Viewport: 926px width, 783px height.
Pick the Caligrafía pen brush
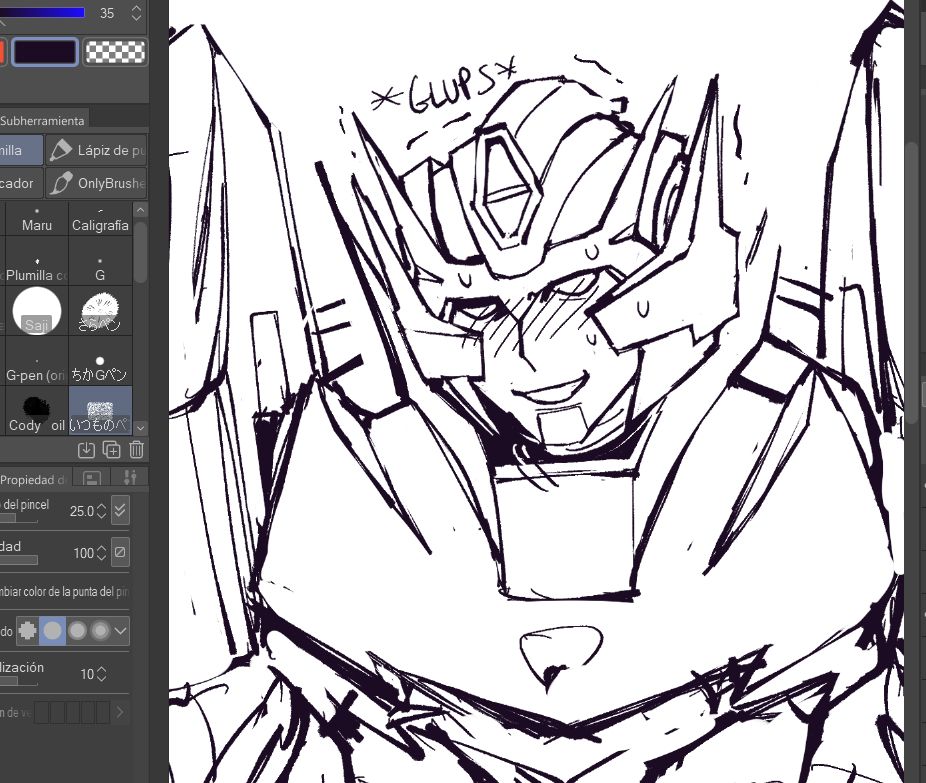pyautogui.click(x=100, y=218)
